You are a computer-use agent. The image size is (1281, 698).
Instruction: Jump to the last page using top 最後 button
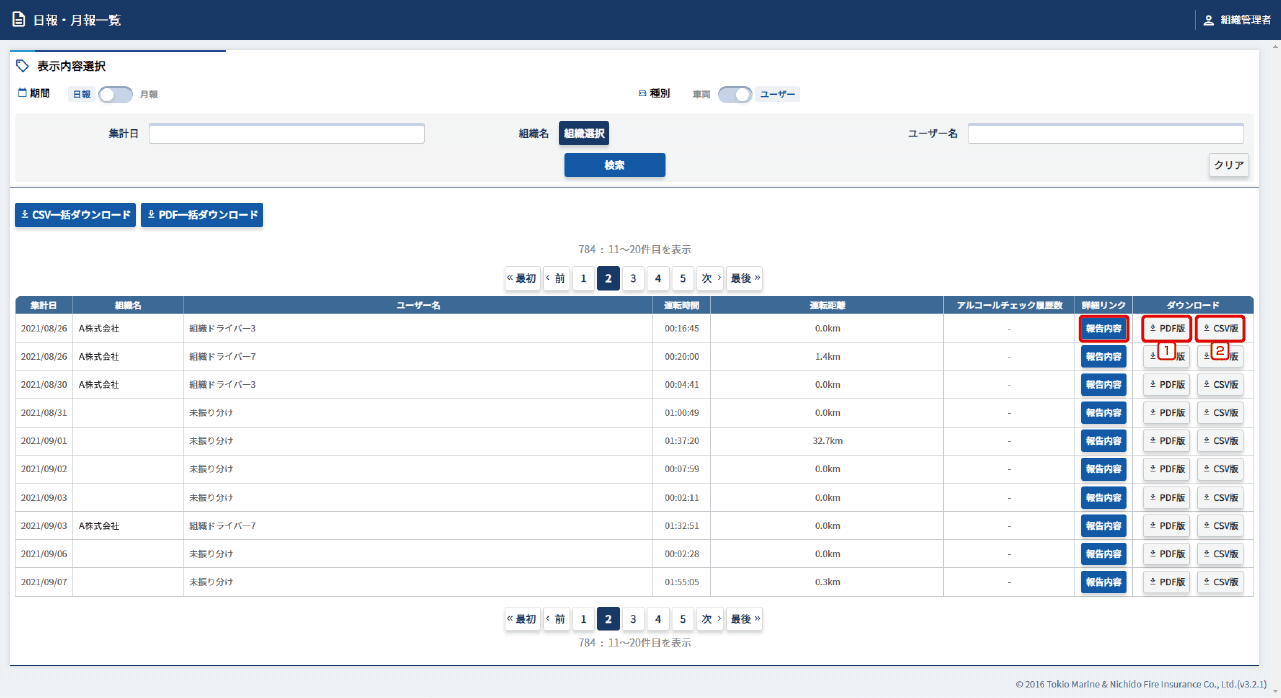pyautogui.click(x=744, y=278)
